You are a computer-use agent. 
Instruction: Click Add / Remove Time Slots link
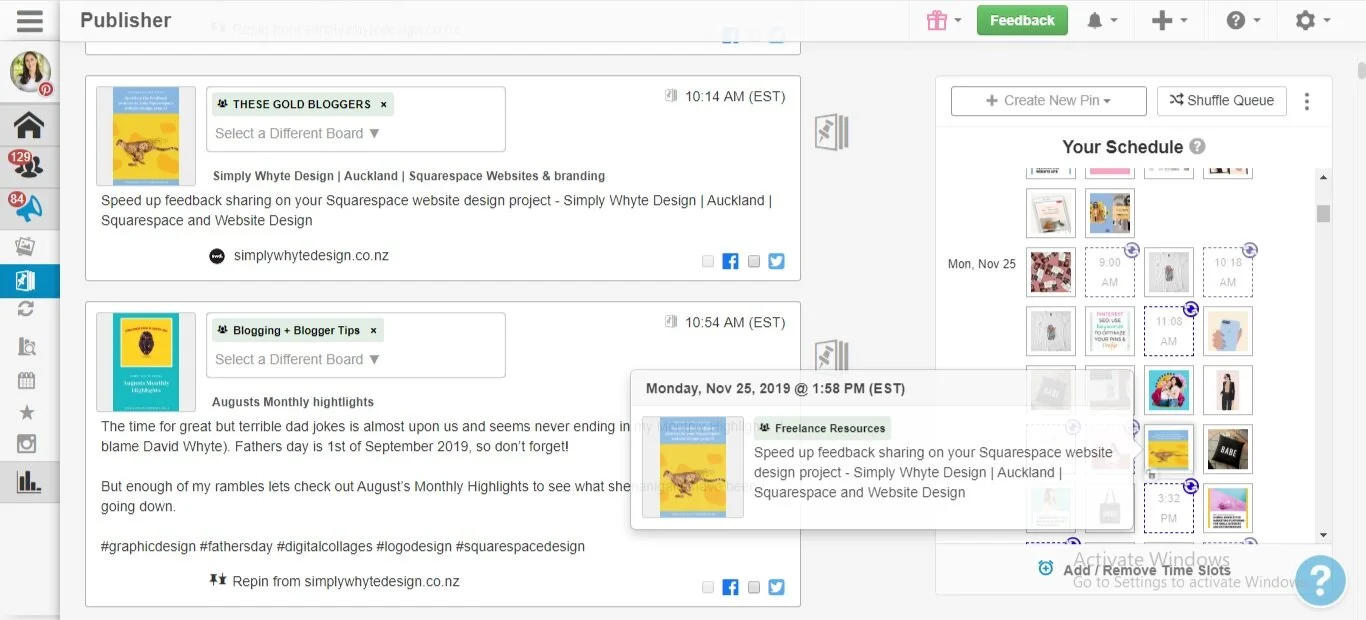(x=1147, y=570)
